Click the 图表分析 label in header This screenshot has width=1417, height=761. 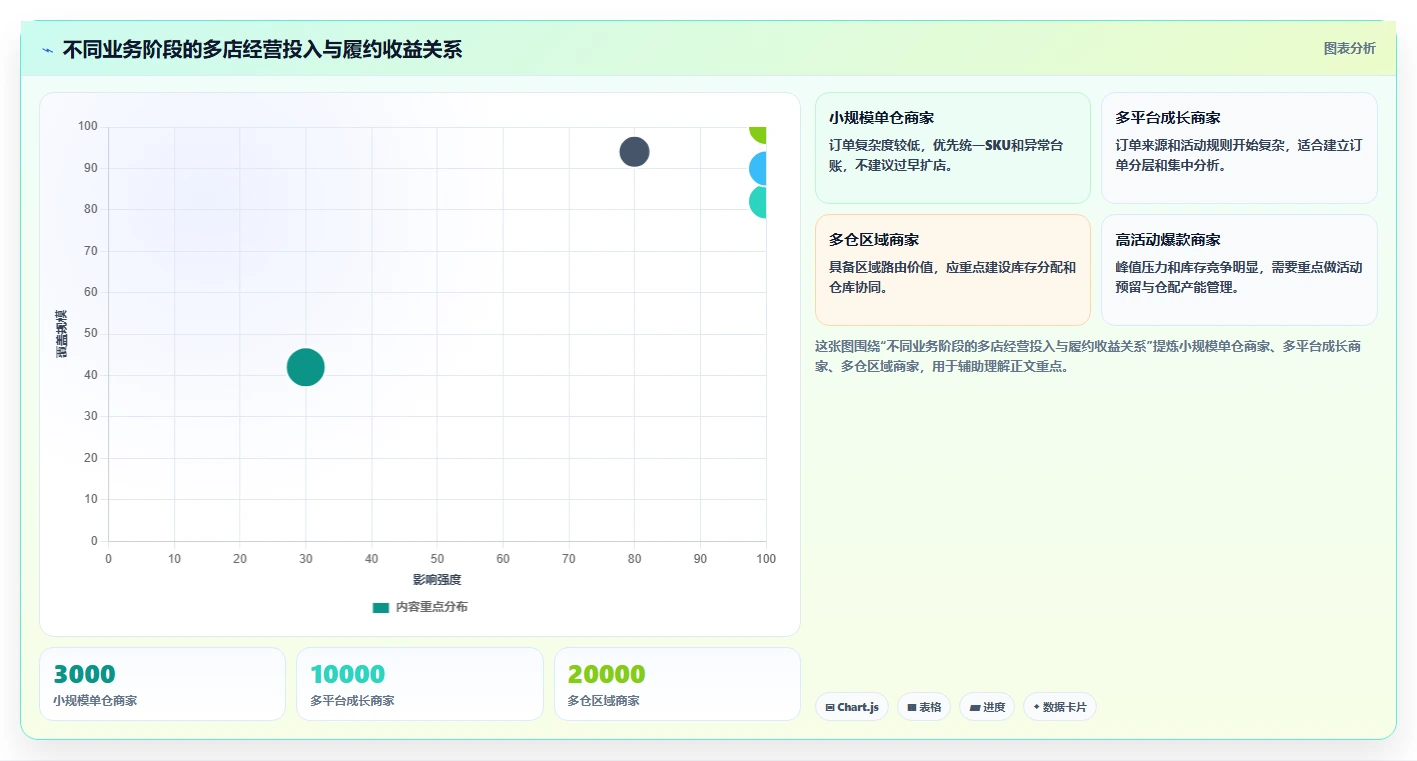point(1349,48)
